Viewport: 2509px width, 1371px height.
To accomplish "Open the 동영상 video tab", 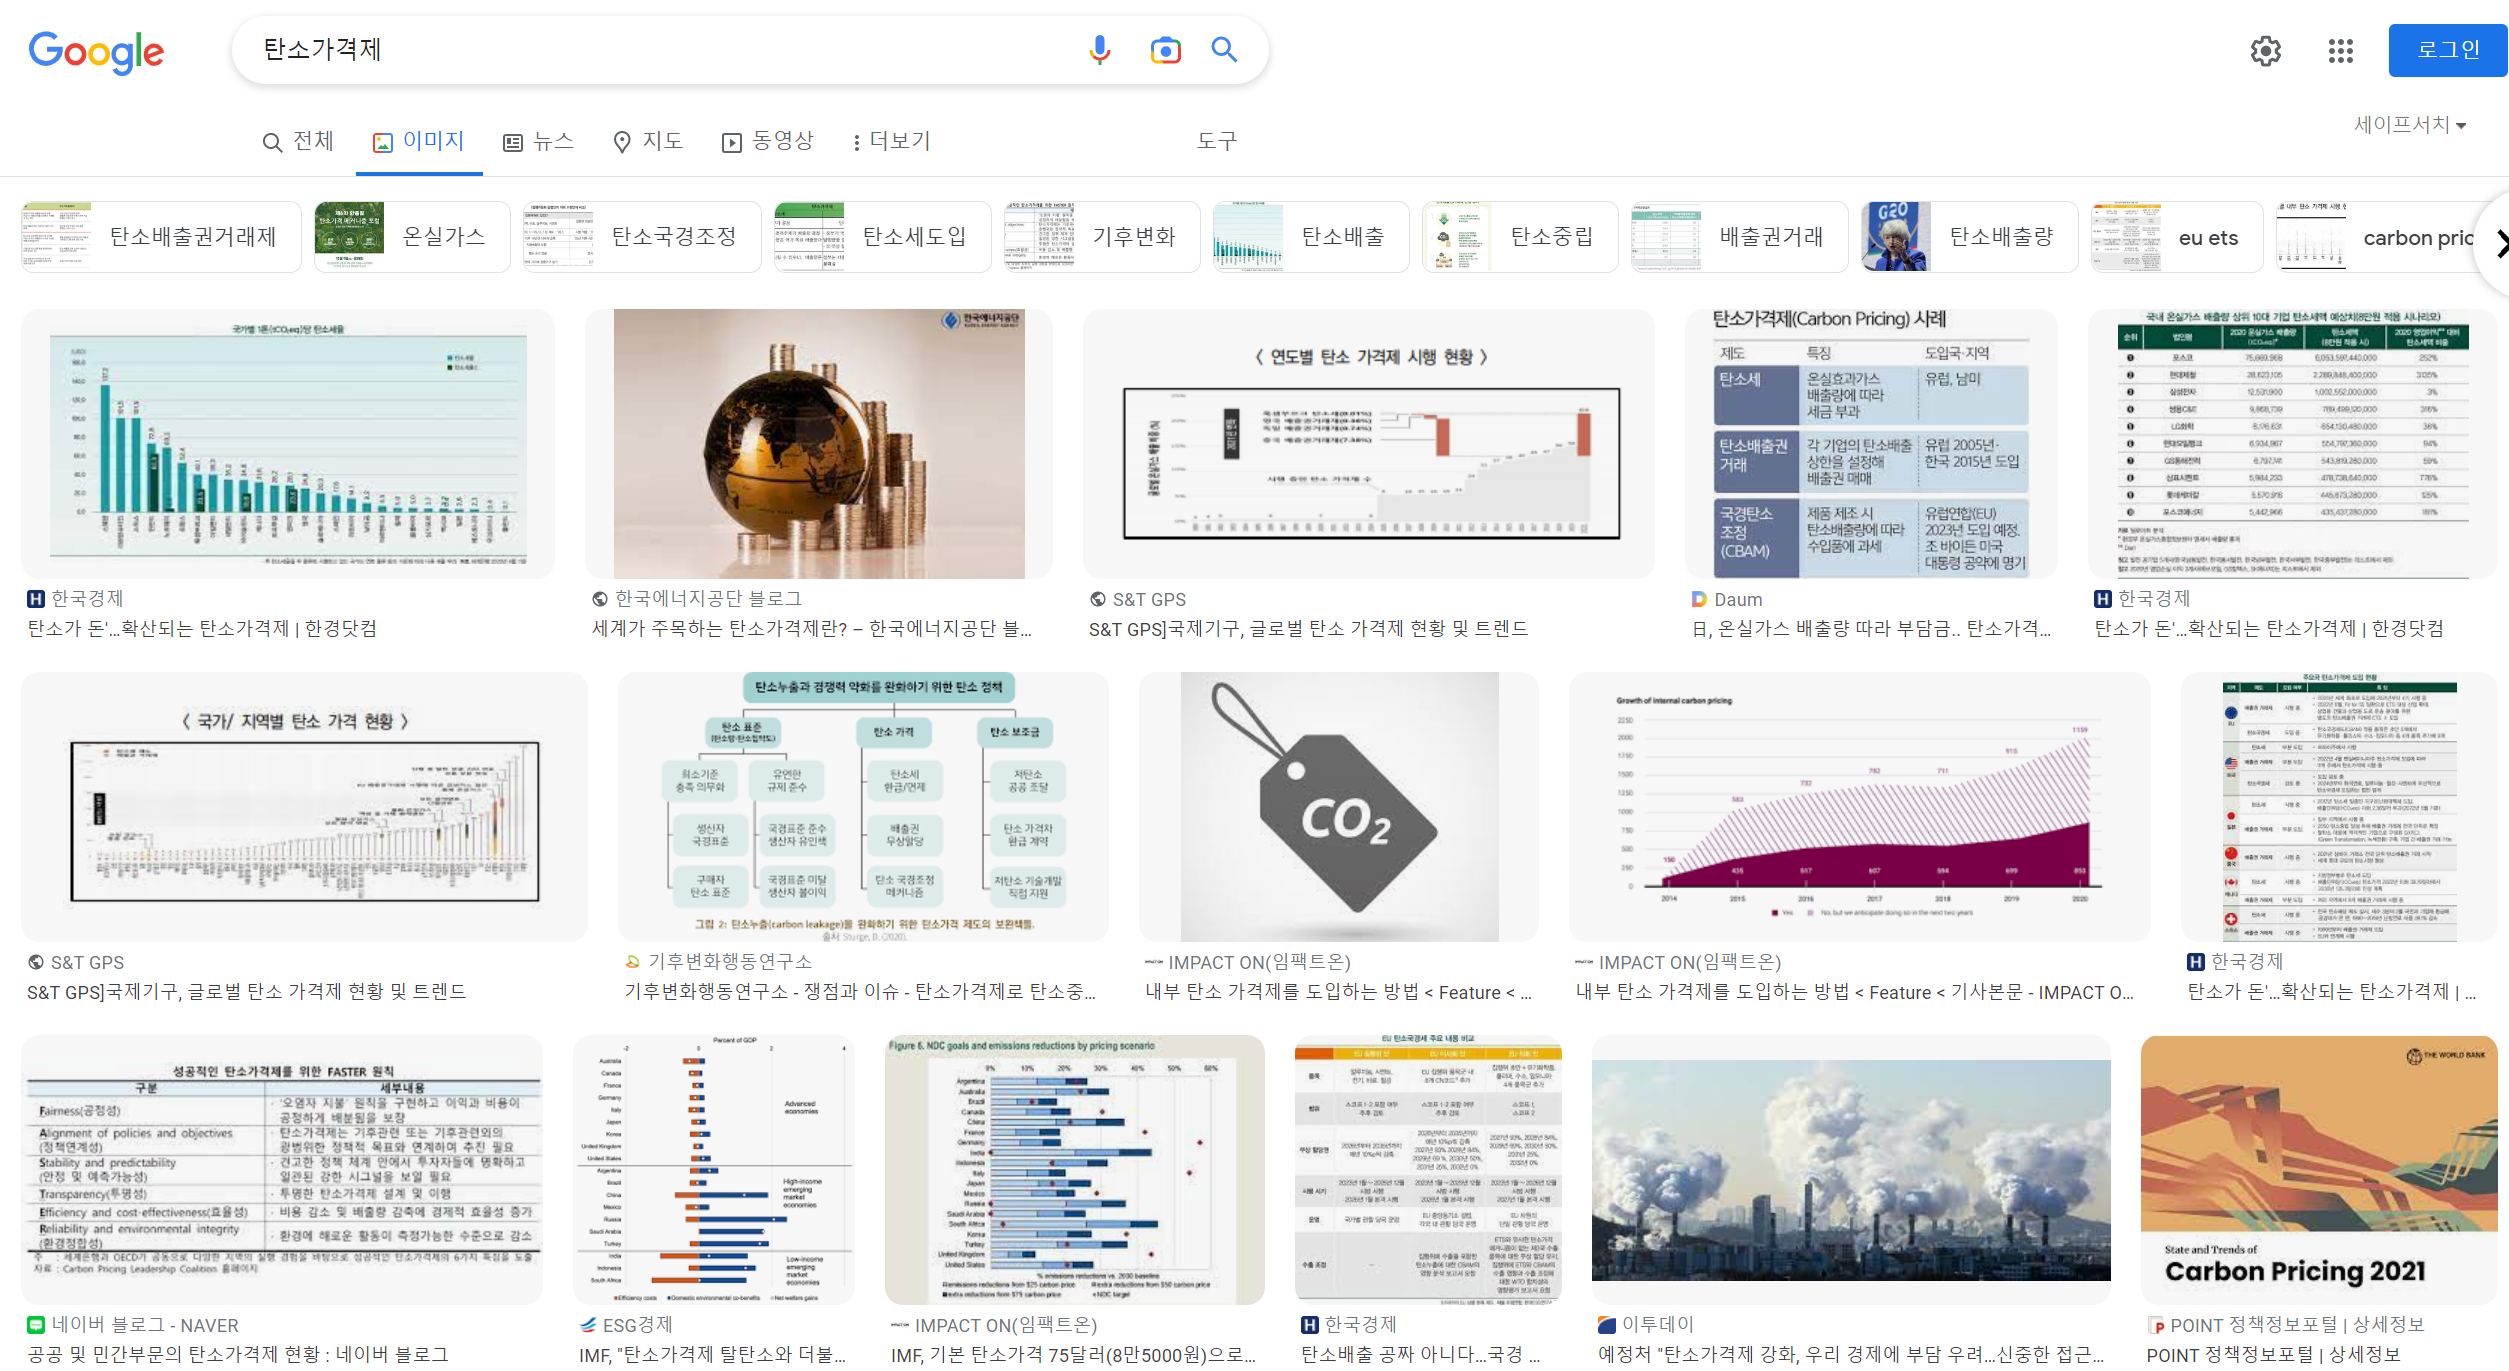I will click(768, 141).
